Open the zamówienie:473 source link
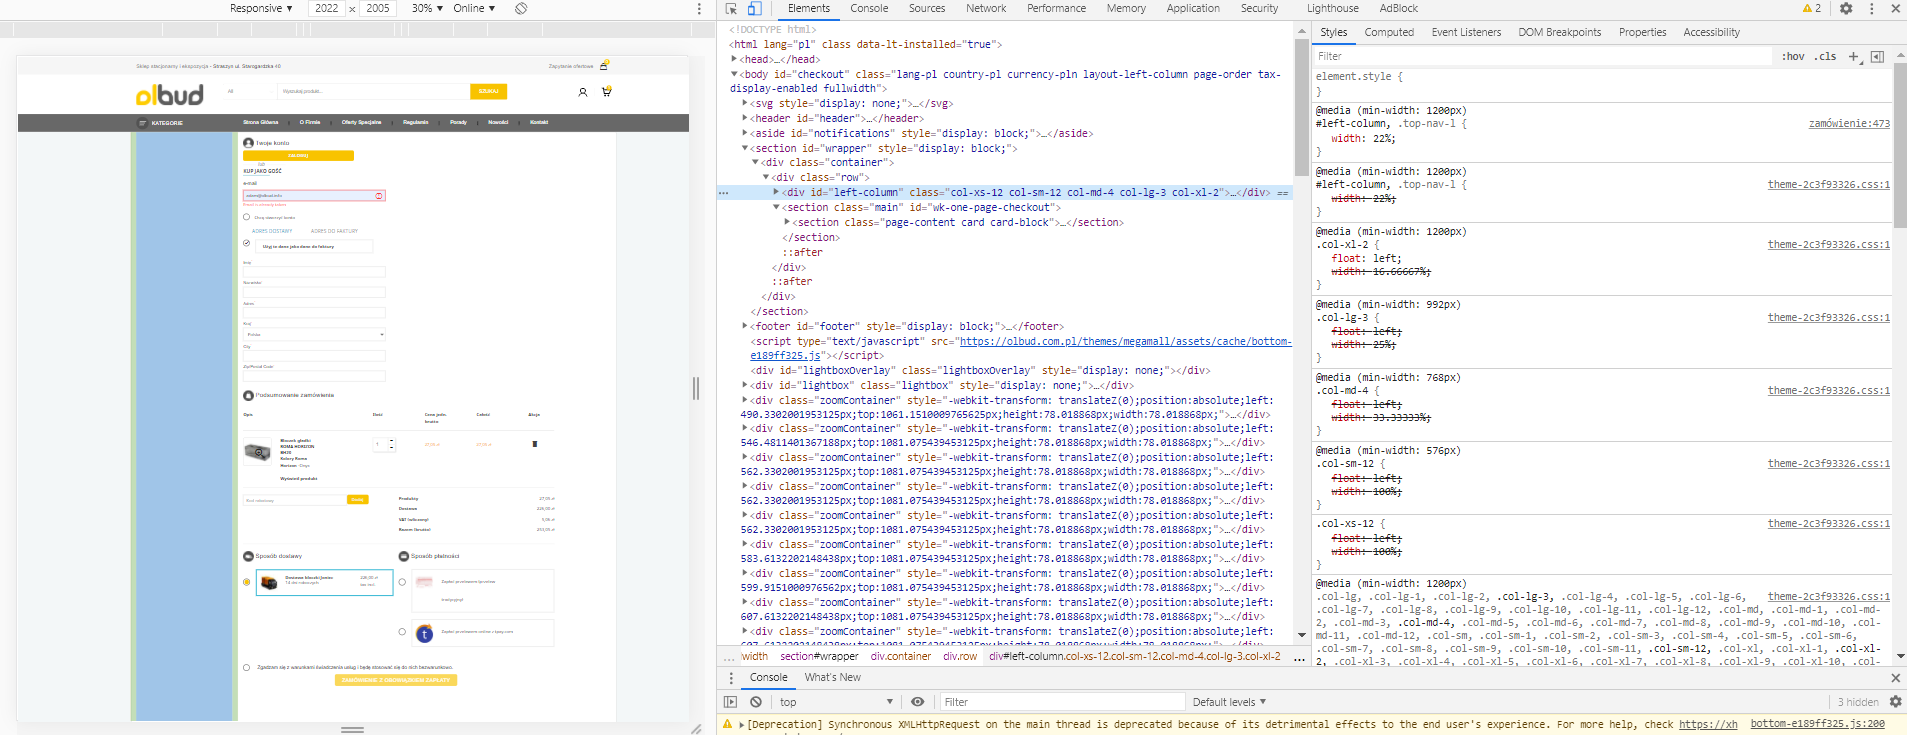The image size is (1907, 735). (1848, 124)
